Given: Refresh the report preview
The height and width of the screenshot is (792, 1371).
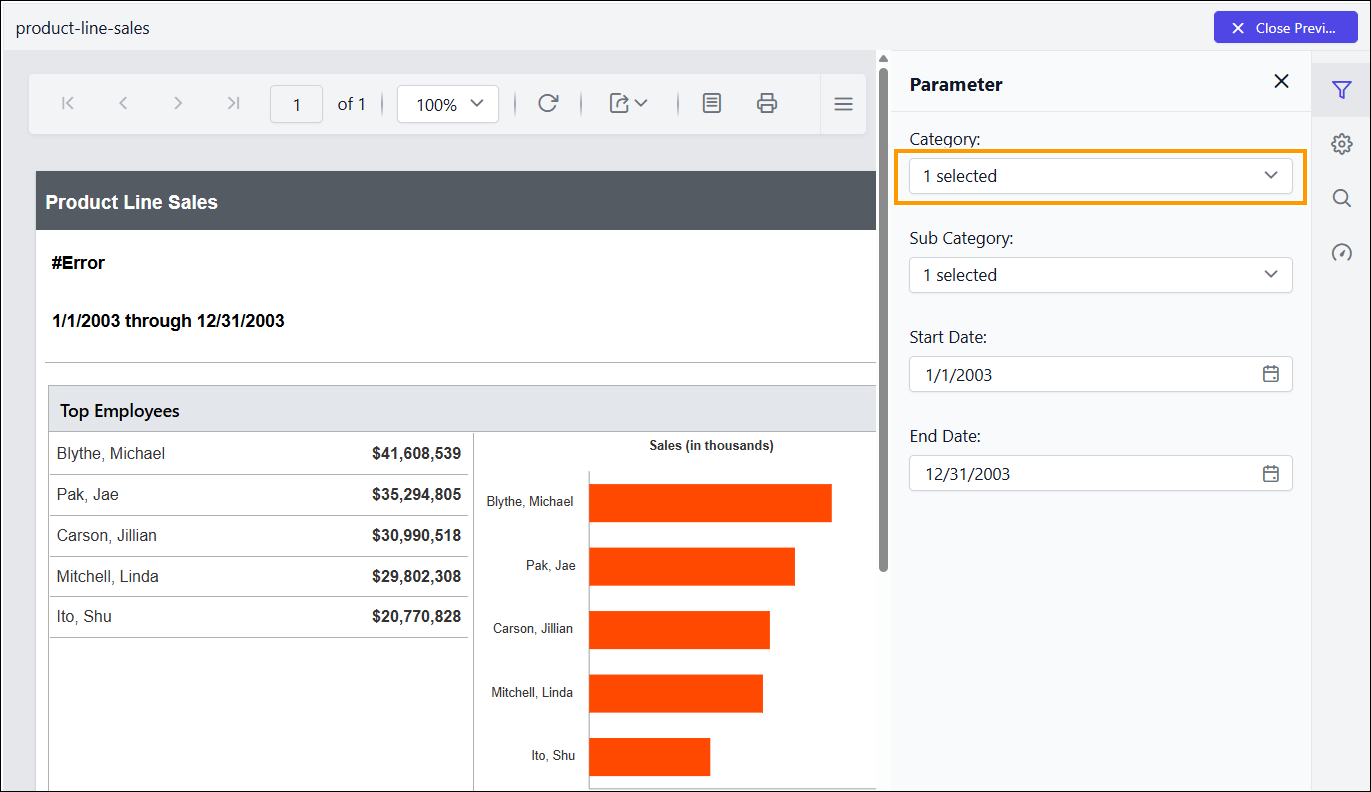Looking at the screenshot, I should coord(548,103).
